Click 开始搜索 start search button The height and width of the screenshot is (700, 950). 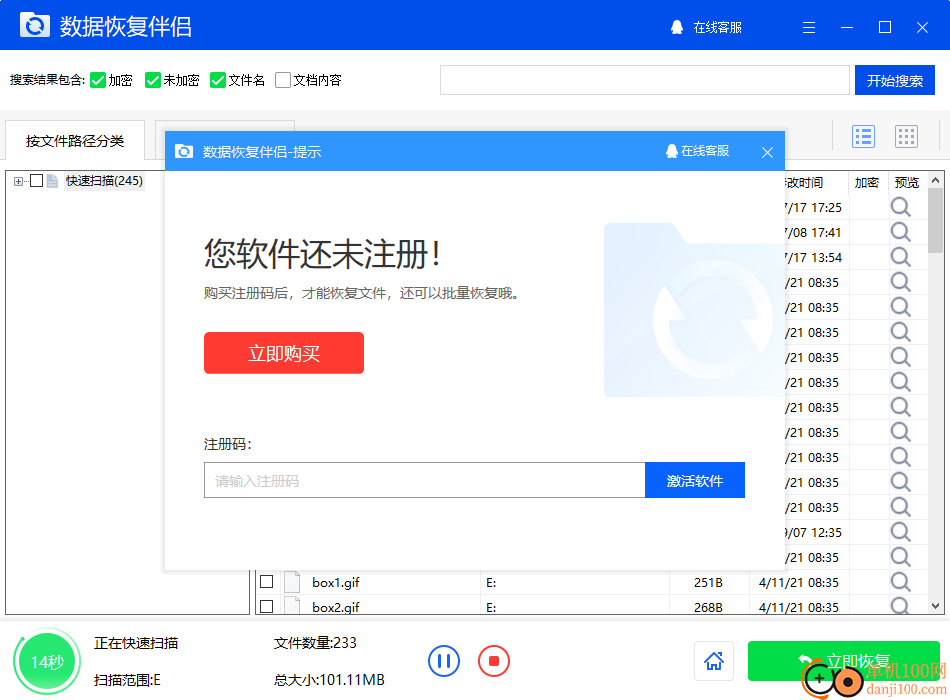(x=894, y=80)
